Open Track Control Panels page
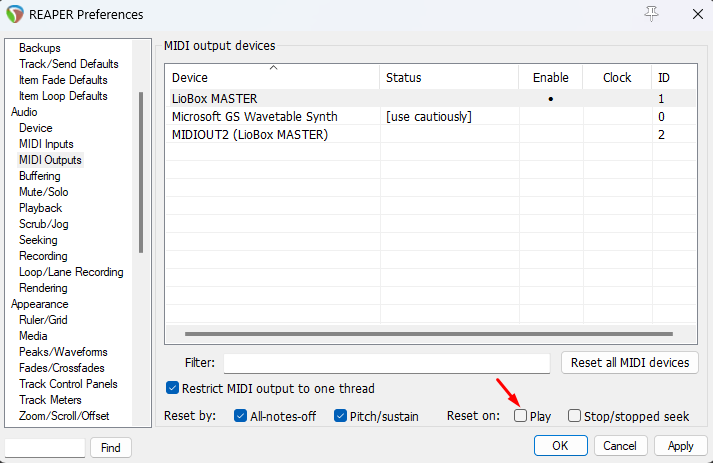The image size is (713, 463). 68,384
